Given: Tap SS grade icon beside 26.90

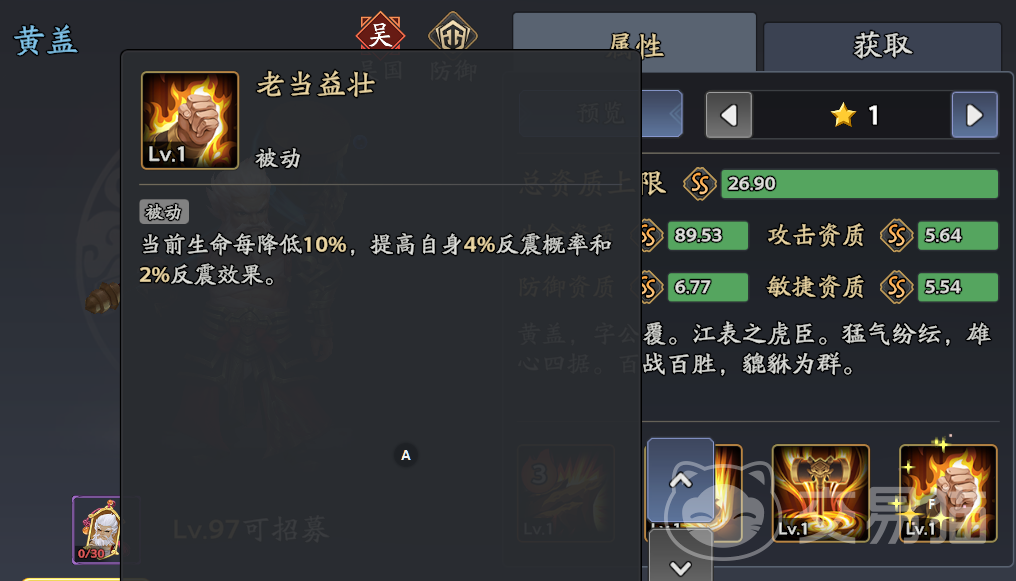Looking at the screenshot, I should click(700, 184).
